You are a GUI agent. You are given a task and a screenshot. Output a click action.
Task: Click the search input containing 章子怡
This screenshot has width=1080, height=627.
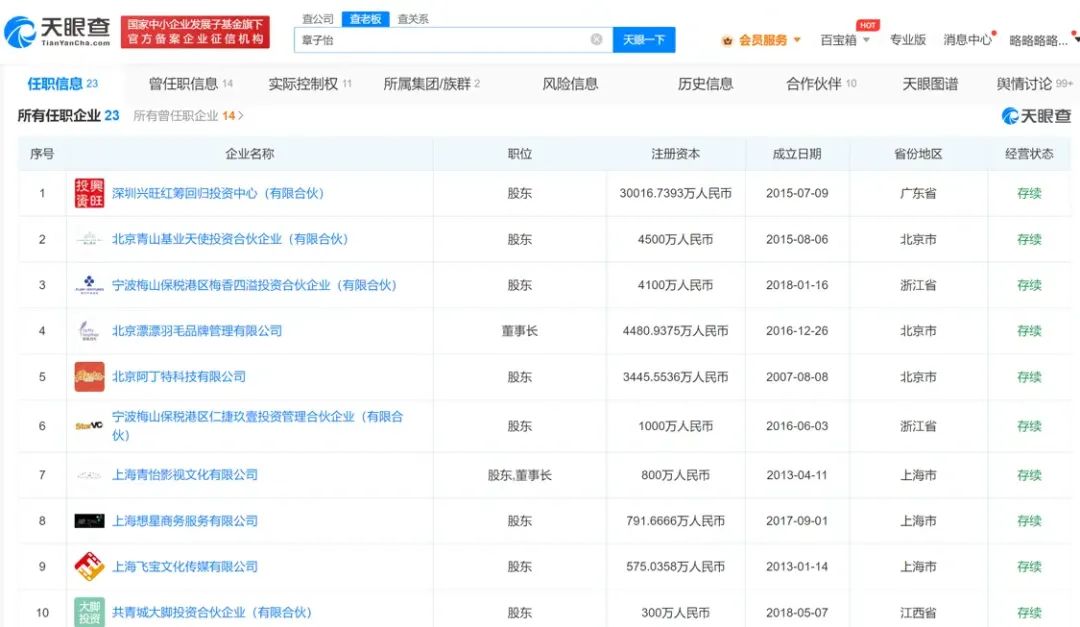[440, 40]
